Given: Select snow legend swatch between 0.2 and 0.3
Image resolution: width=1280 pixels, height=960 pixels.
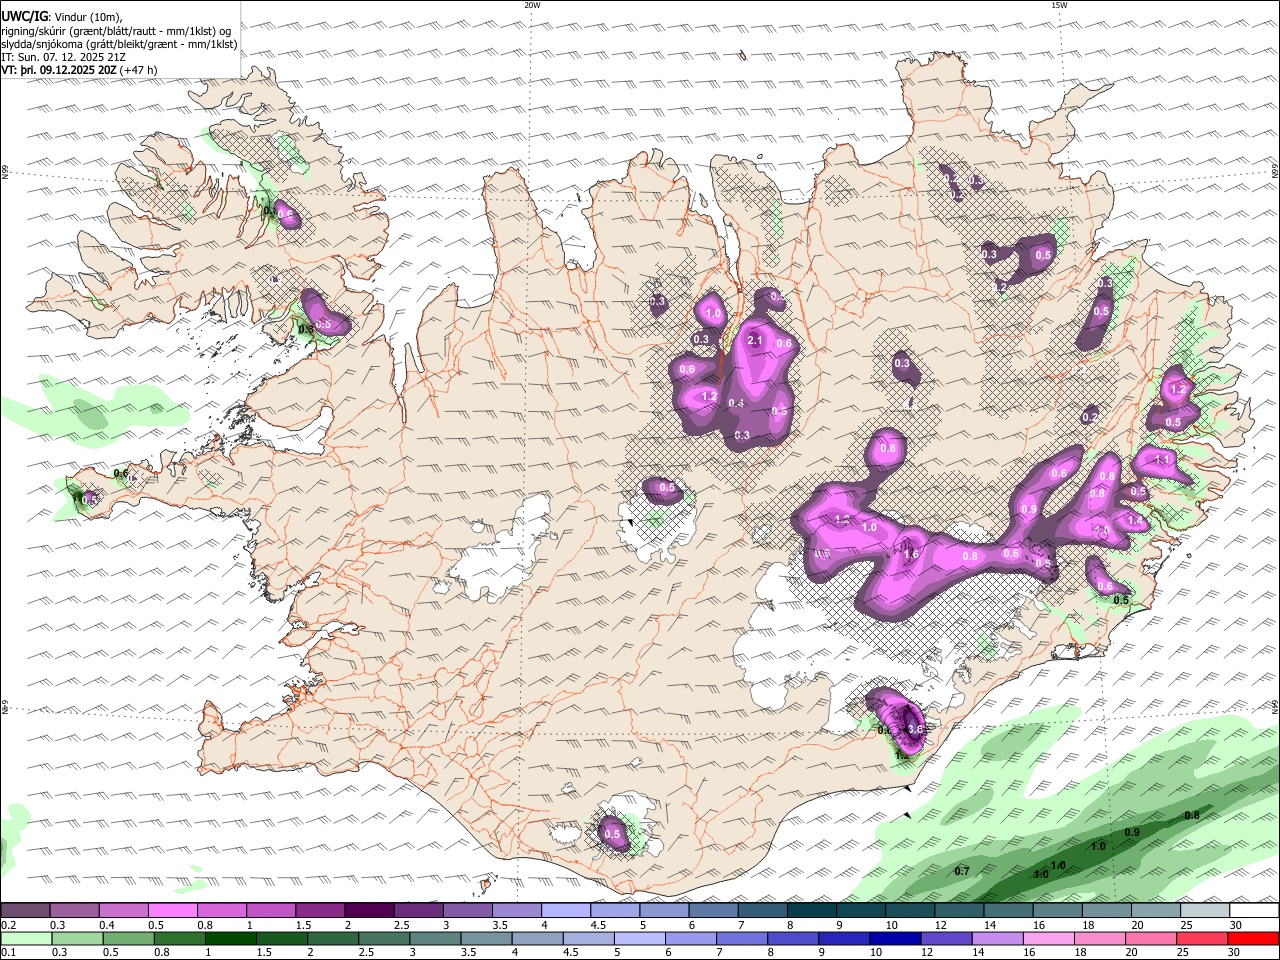Looking at the screenshot, I should (25, 911).
